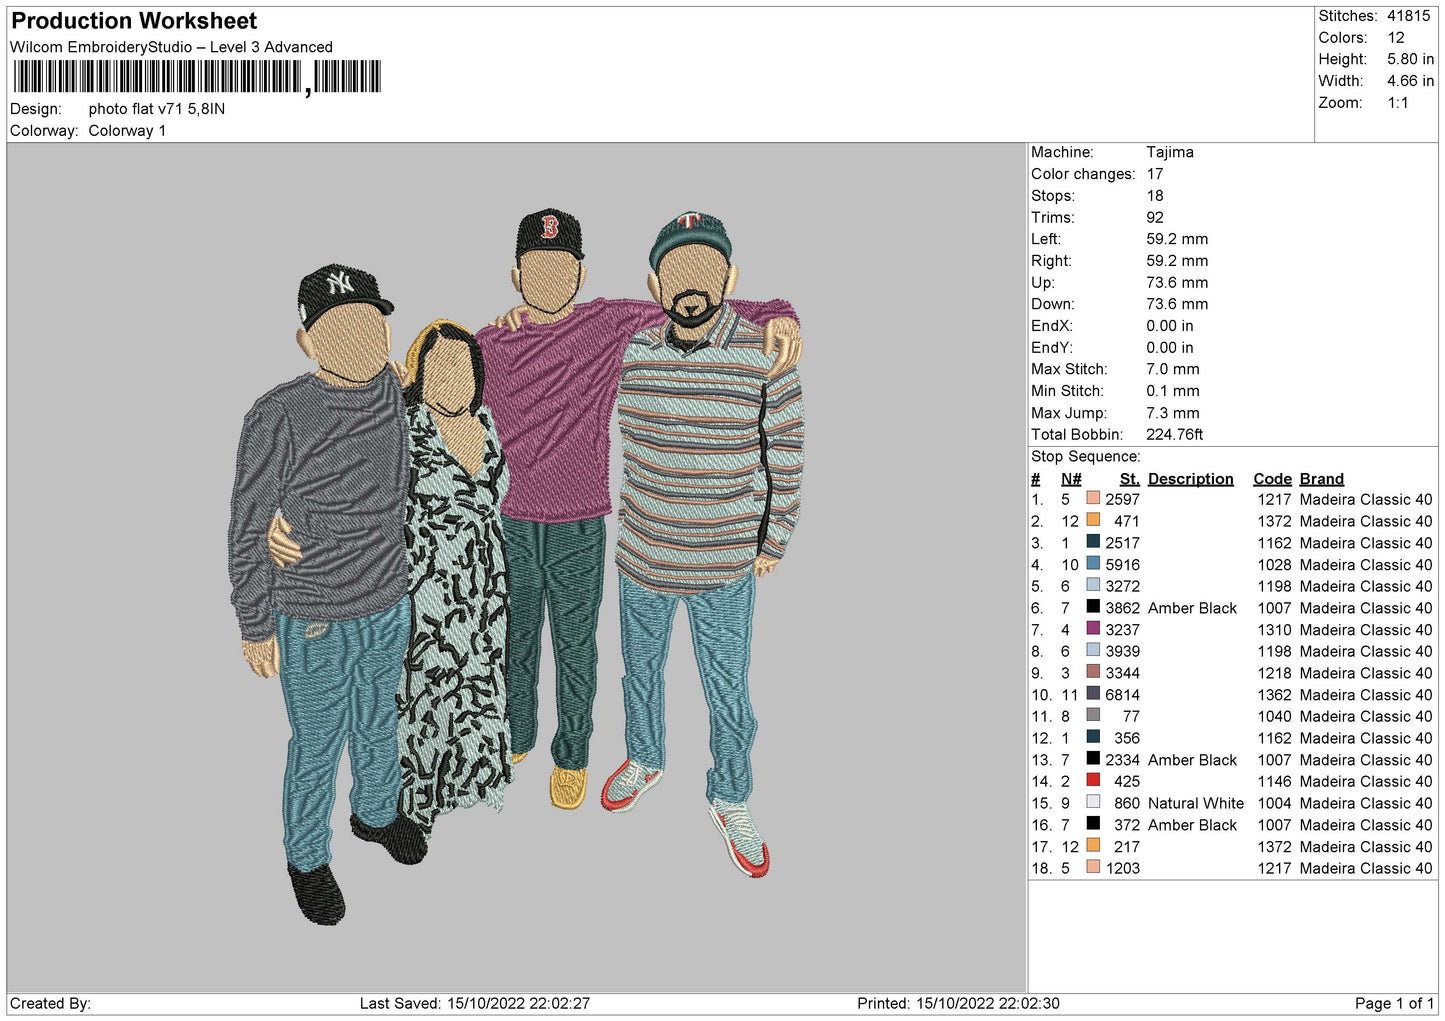Click purple swatch in stop 7

click(x=1093, y=630)
